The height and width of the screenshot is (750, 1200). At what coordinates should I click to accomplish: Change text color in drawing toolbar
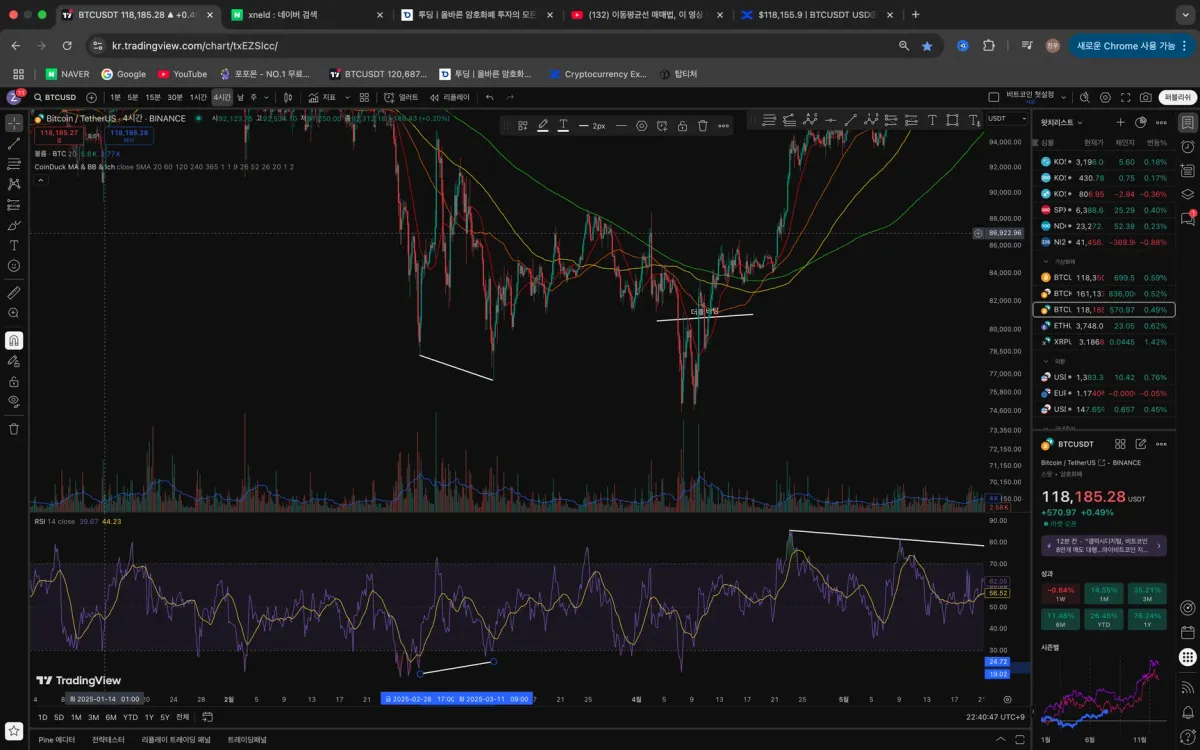(563, 125)
